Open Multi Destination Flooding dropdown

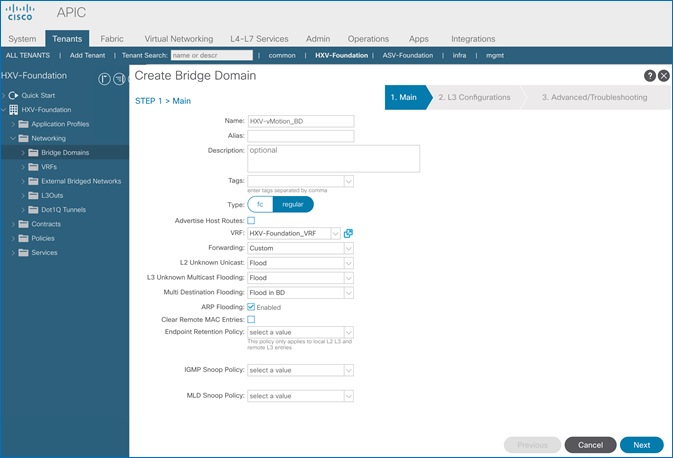pyautogui.click(x=349, y=293)
